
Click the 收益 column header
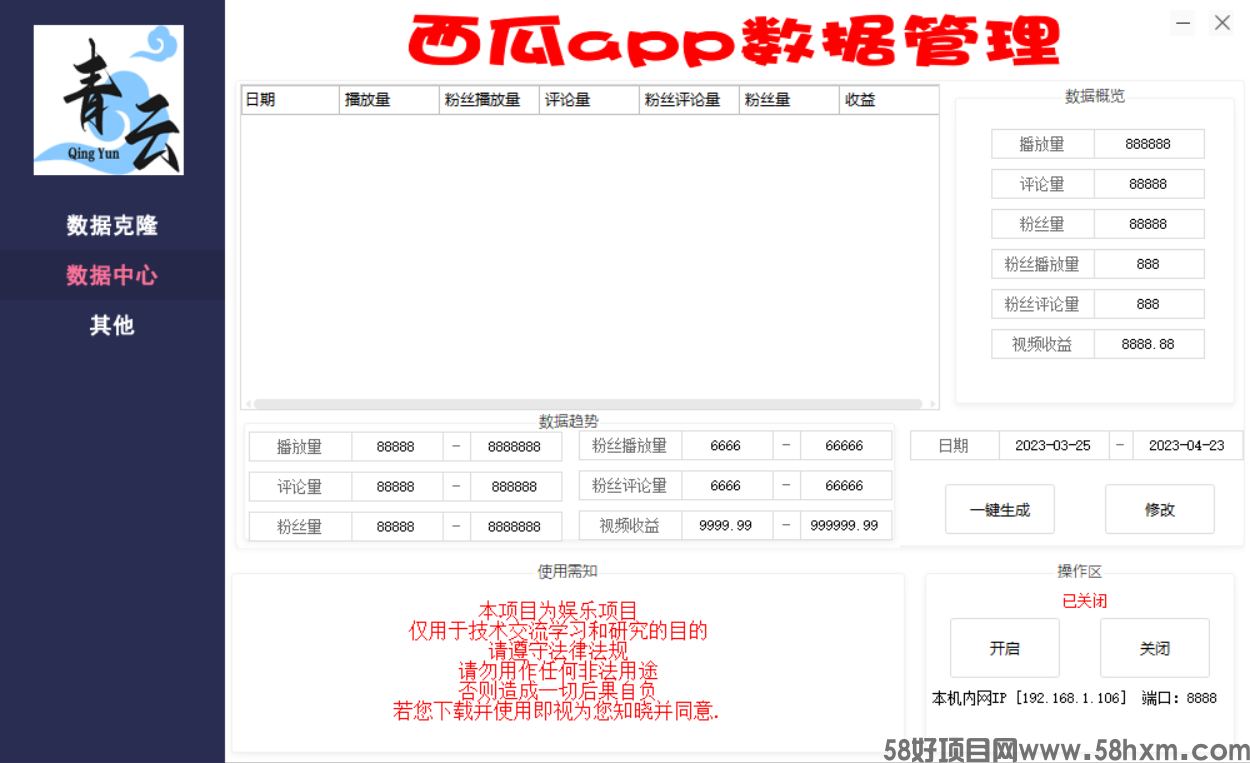889,100
